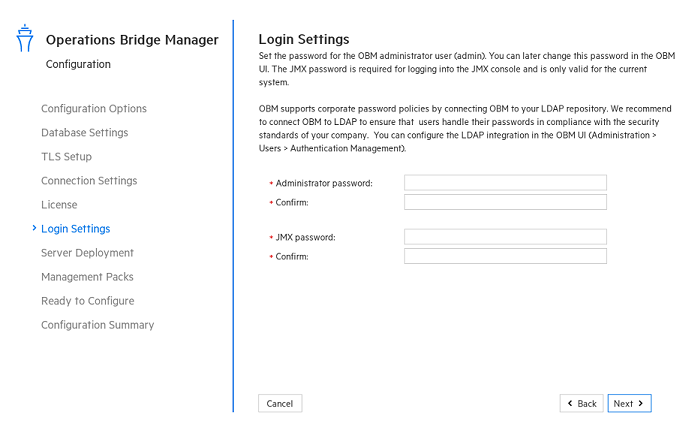Screen dimensions: 675x432
Task: Focus the Confirm field under JMX password
Action: tap(505, 256)
